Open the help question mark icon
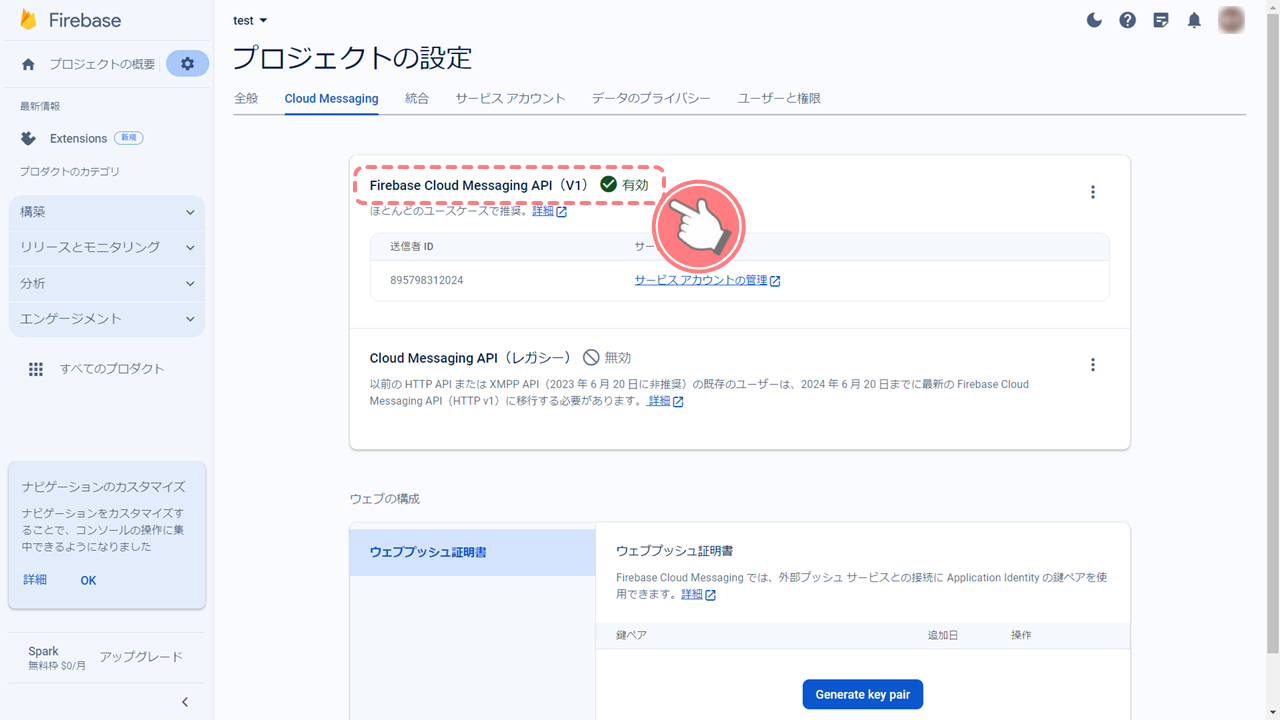1280x720 pixels. tap(1127, 20)
